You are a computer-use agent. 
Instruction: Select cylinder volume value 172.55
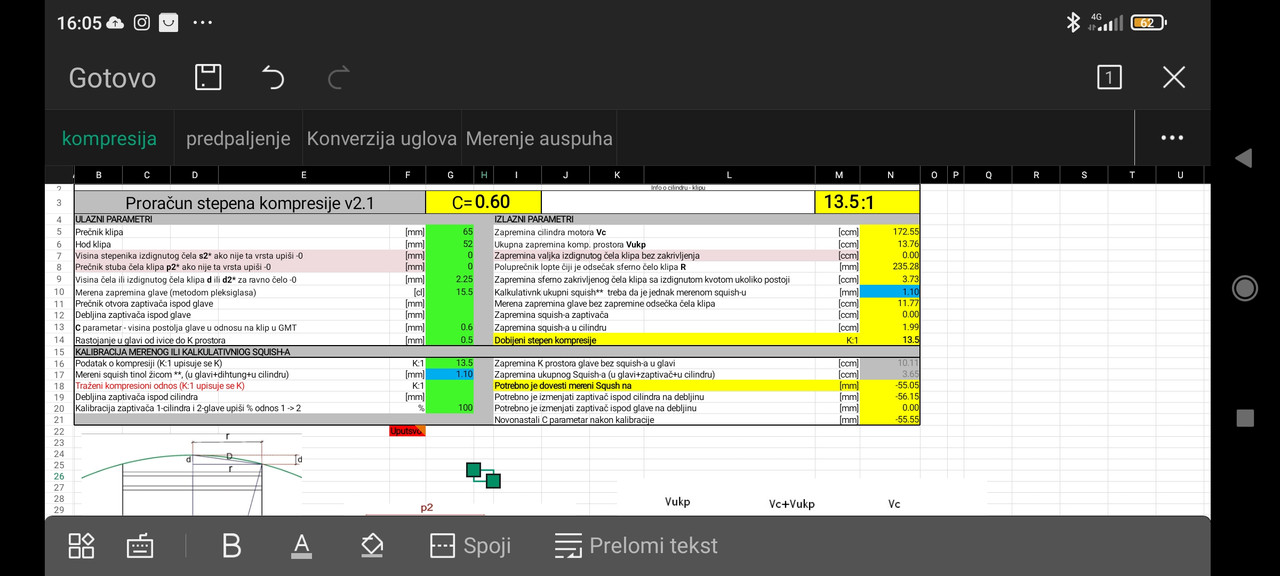point(892,231)
